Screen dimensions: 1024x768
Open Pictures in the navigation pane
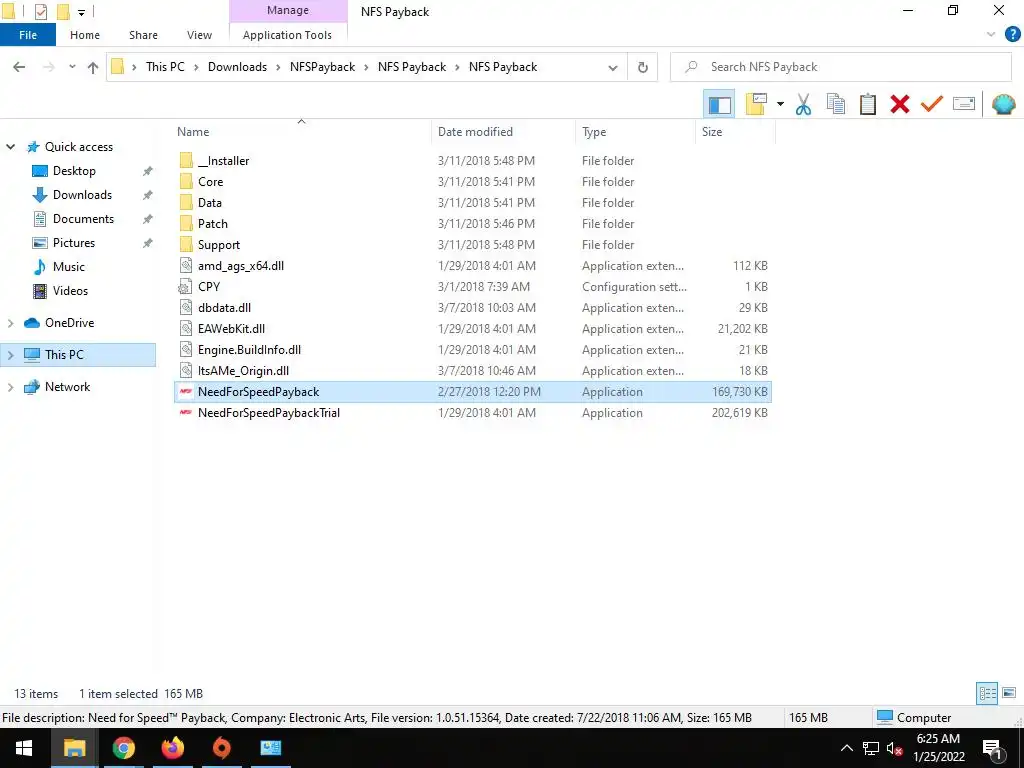74,243
